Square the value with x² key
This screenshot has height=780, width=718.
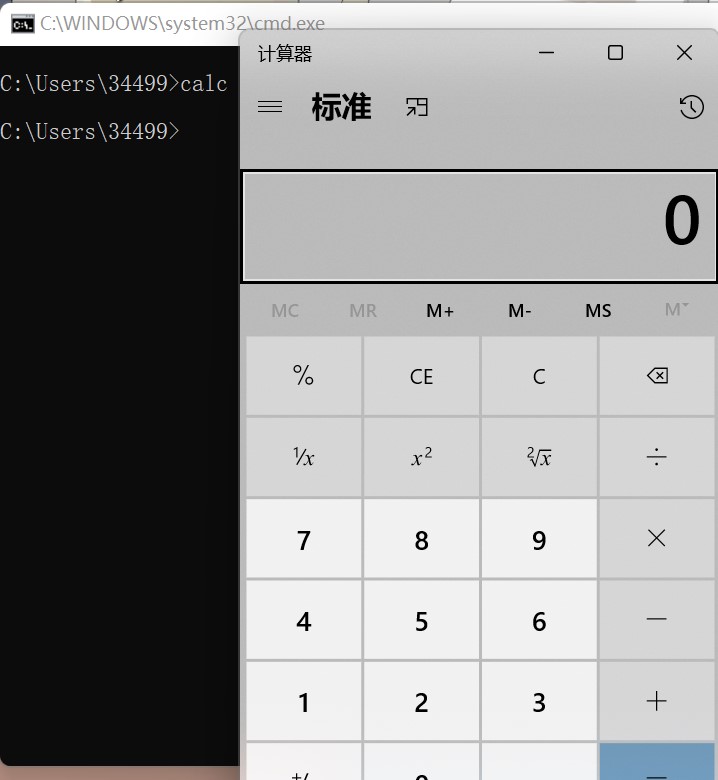coord(421,457)
